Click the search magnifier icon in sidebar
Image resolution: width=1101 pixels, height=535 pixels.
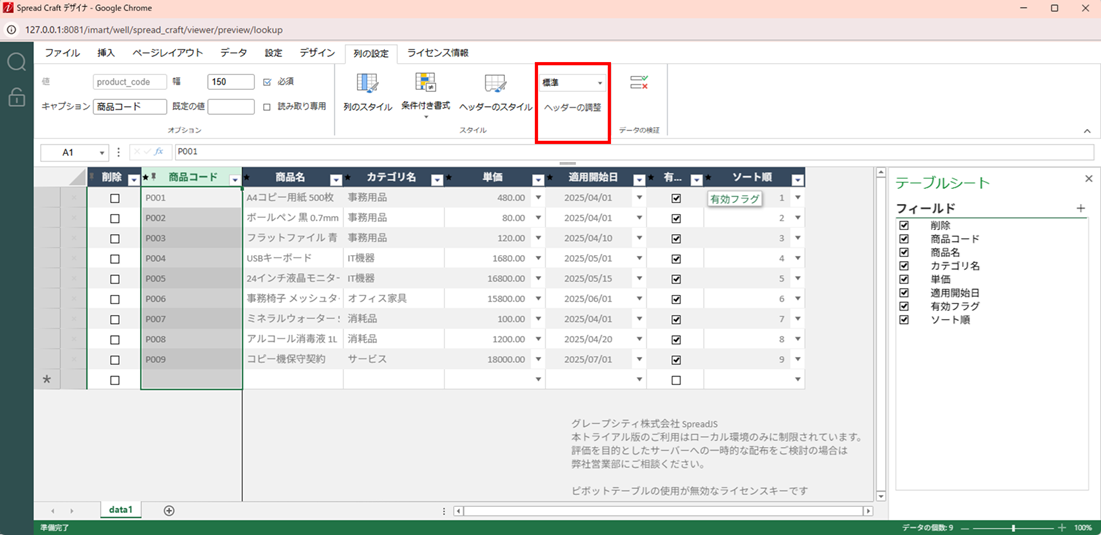16,62
